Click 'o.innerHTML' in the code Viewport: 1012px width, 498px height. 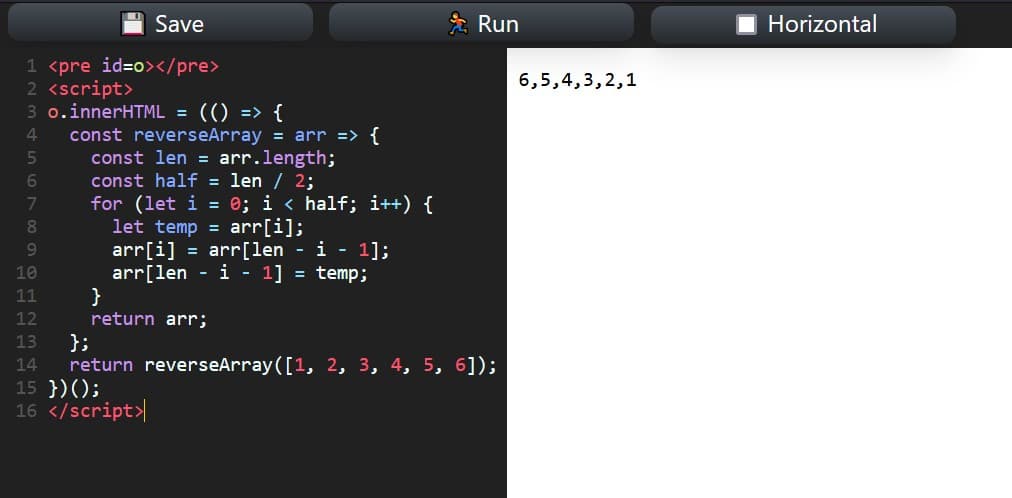(x=106, y=112)
